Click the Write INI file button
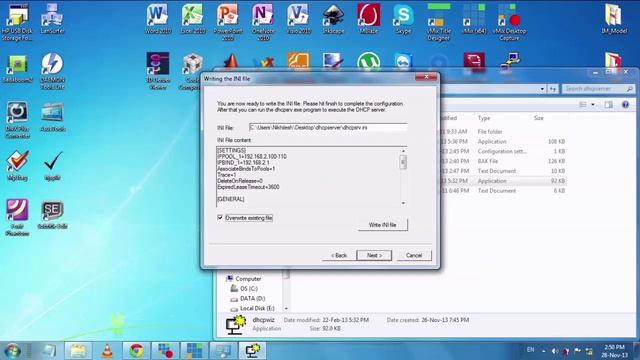 click(x=382, y=225)
